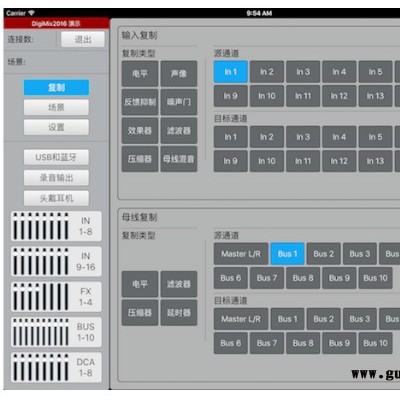Screen dimensions: 400x400
Task: Toggle 电平 copy type in 输入复制
Action: coord(140,74)
